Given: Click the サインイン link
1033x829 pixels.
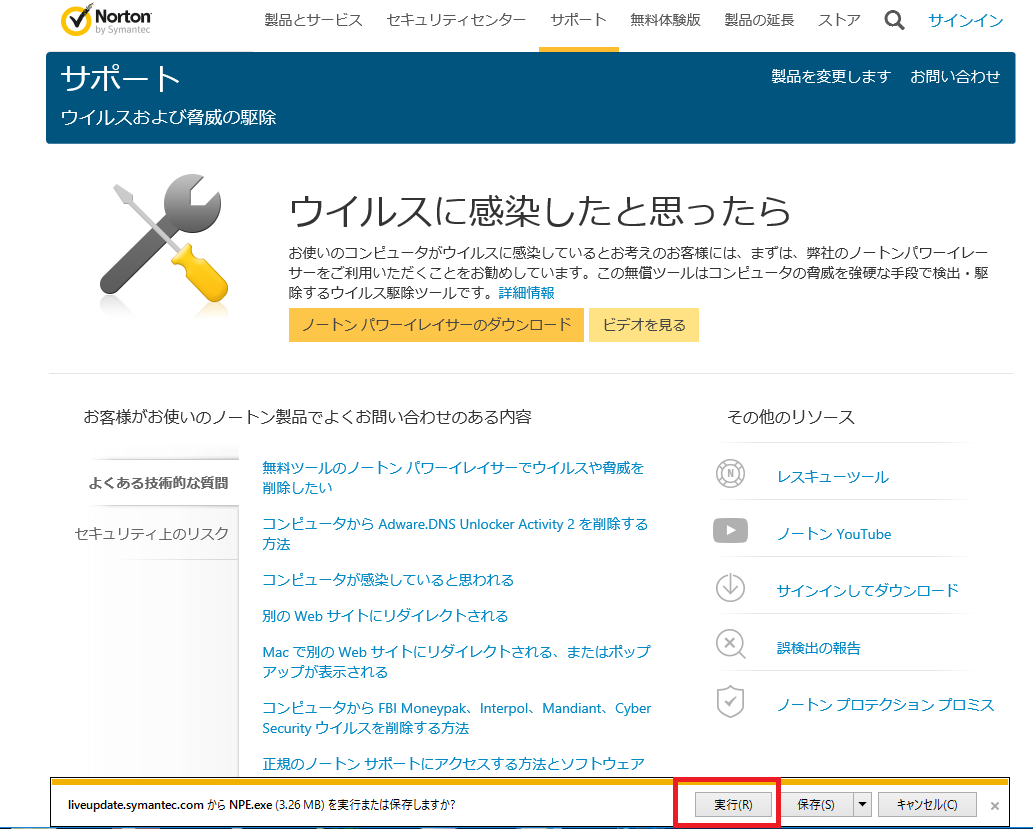Looking at the screenshot, I should coord(965,20).
